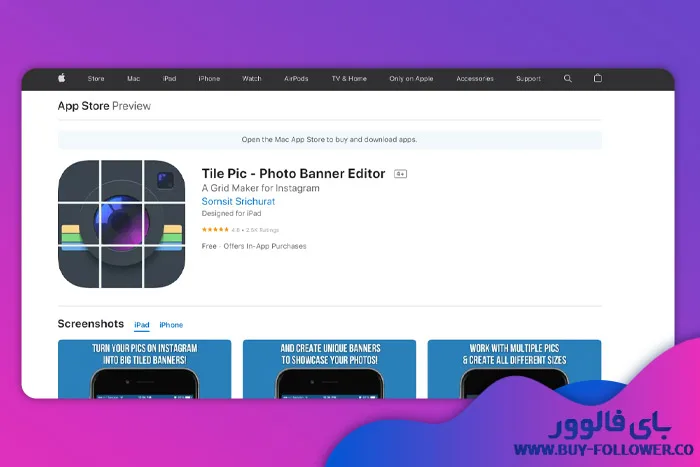Open the 'And create unique banners' screenshot

(329, 369)
